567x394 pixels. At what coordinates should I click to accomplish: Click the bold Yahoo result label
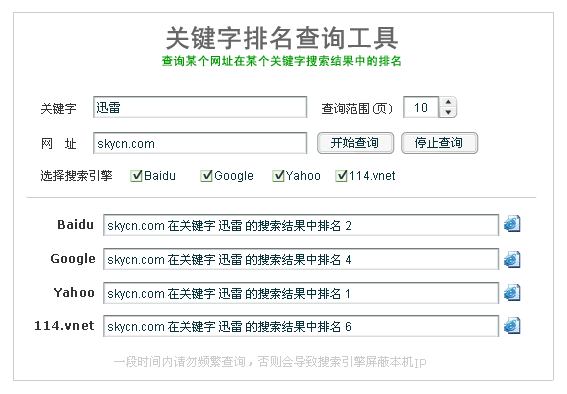coord(74,292)
